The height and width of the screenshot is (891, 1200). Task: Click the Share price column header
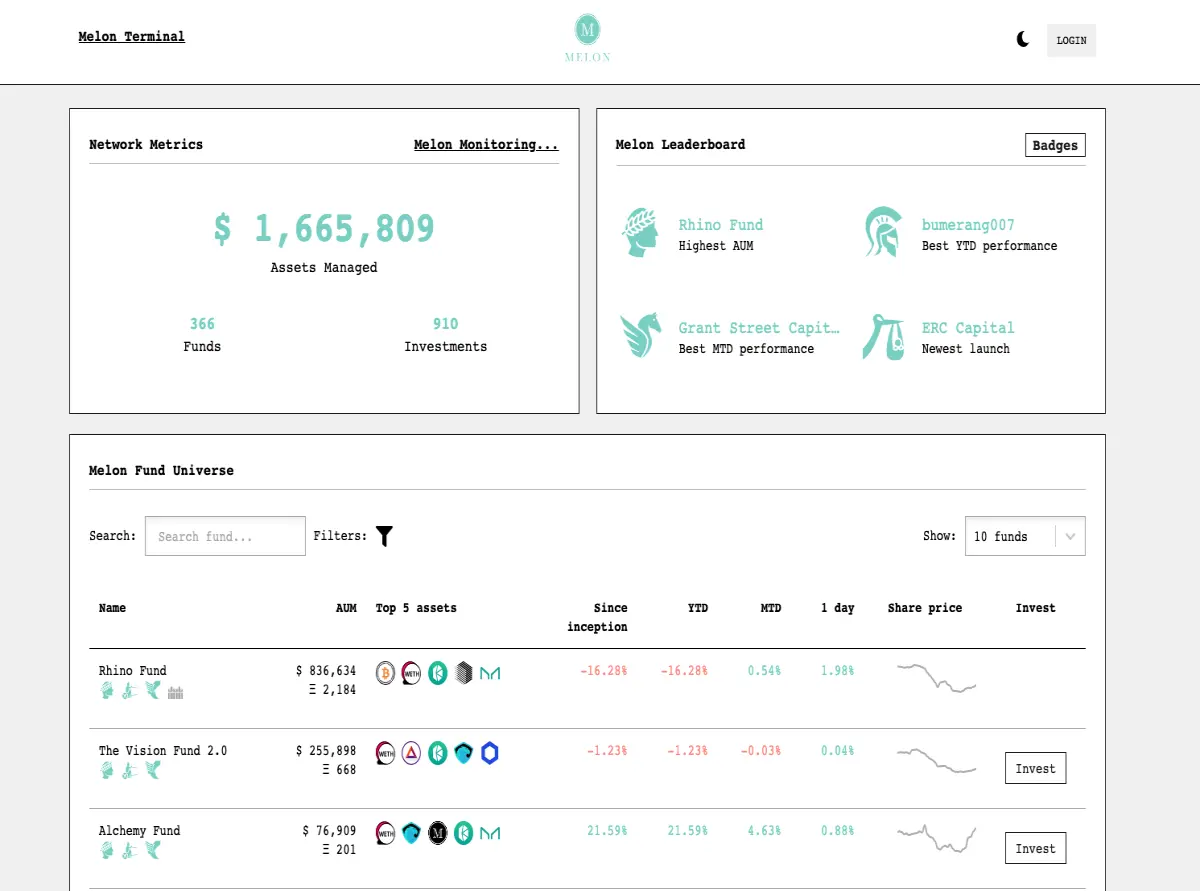[925, 608]
